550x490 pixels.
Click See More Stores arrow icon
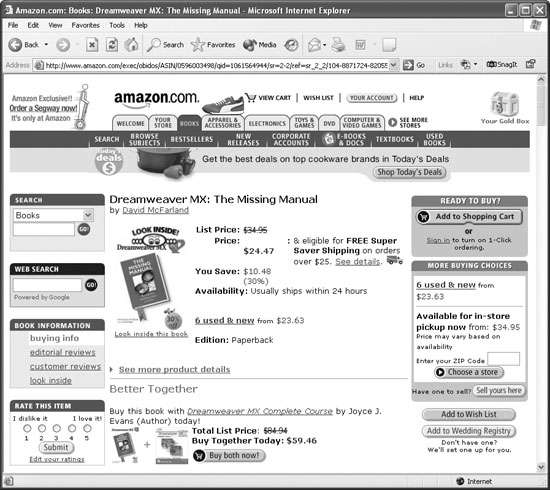click(x=392, y=122)
